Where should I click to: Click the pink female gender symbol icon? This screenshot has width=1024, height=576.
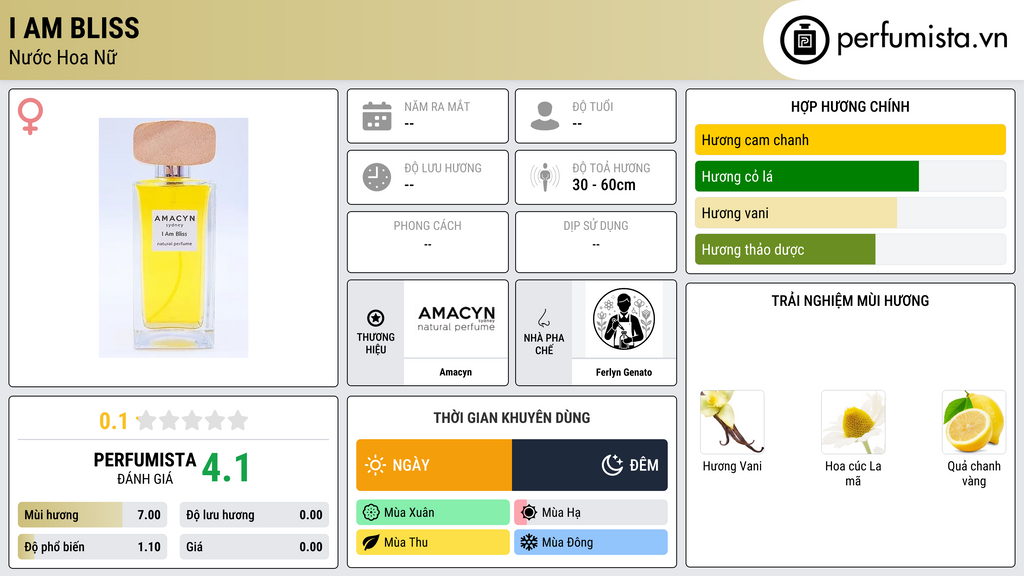(30, 116)
